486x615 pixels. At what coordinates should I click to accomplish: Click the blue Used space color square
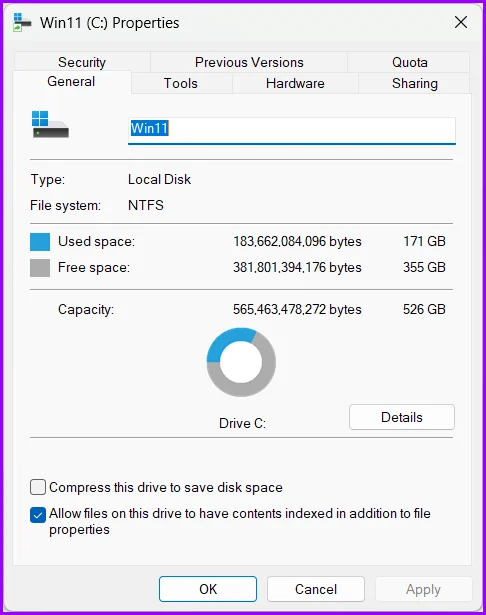[40, 242]
